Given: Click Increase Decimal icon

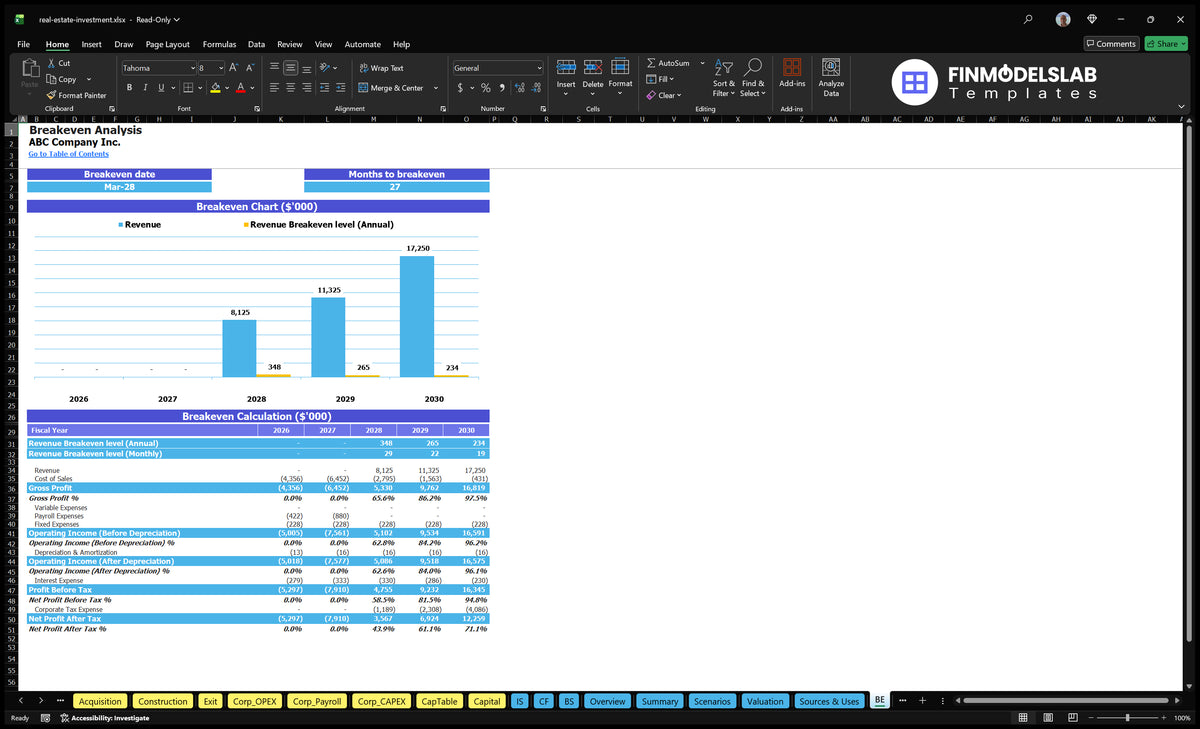Looking at the screenshot, I should (519, 88).
